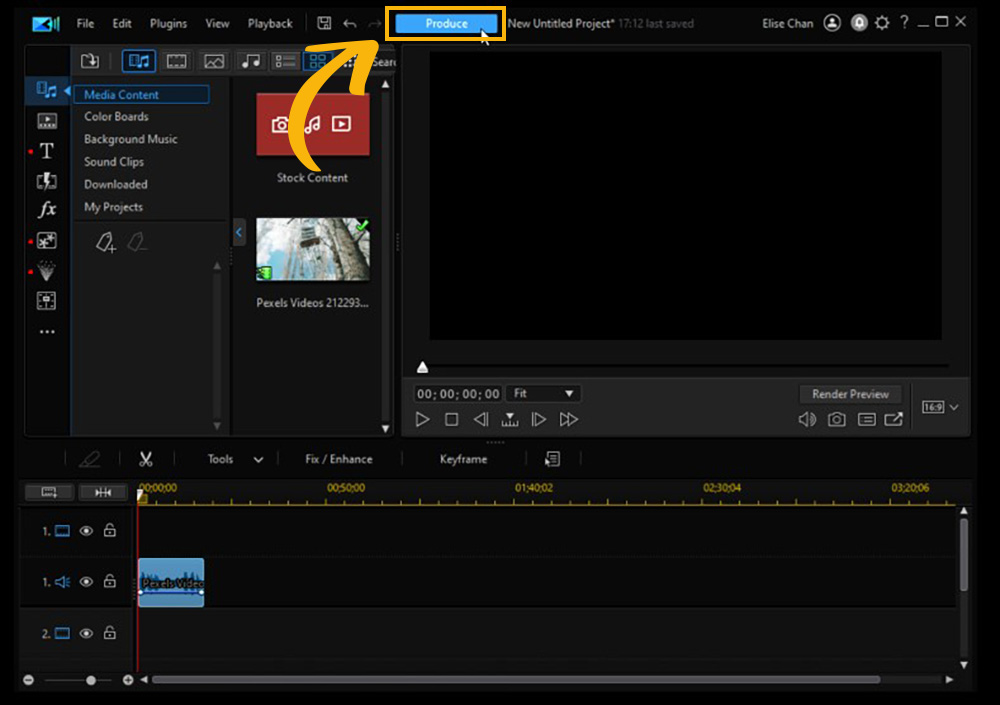Select the Transition Room icon
1000x705 pixels.
(x=46, y=181)
